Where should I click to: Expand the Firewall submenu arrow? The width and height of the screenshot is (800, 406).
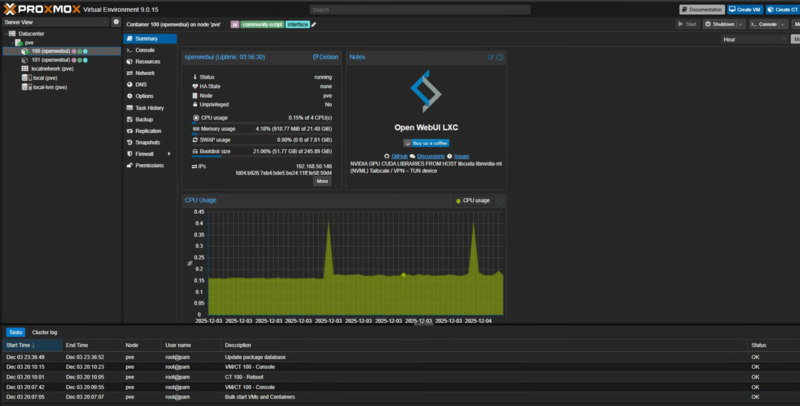tap(168, 154)
